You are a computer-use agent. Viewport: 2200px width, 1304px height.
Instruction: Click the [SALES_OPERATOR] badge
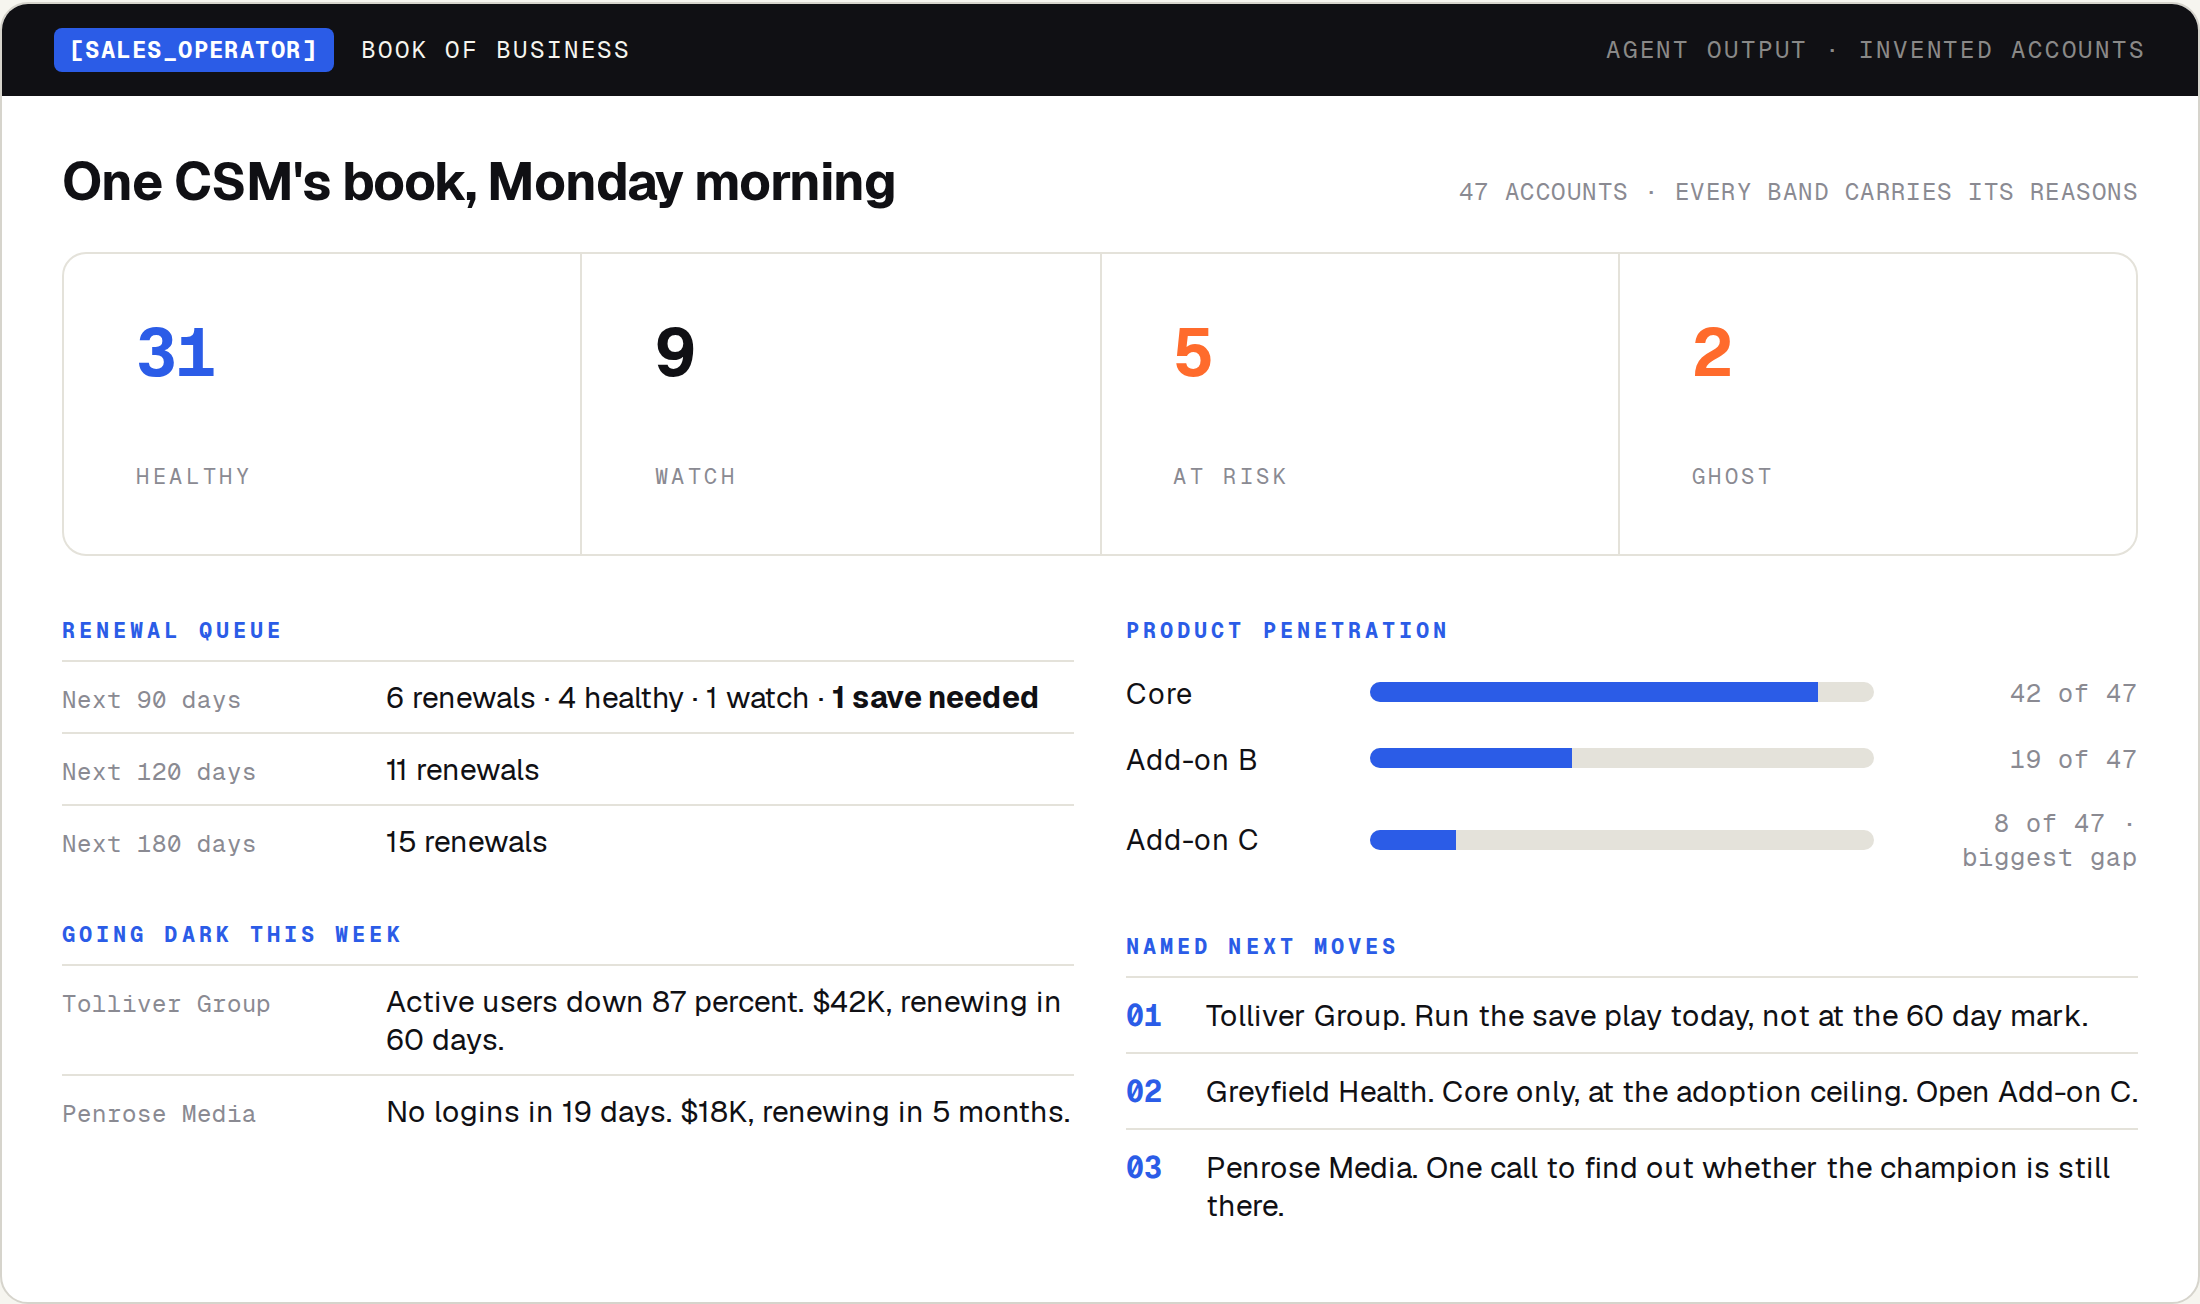coord(194,50)
